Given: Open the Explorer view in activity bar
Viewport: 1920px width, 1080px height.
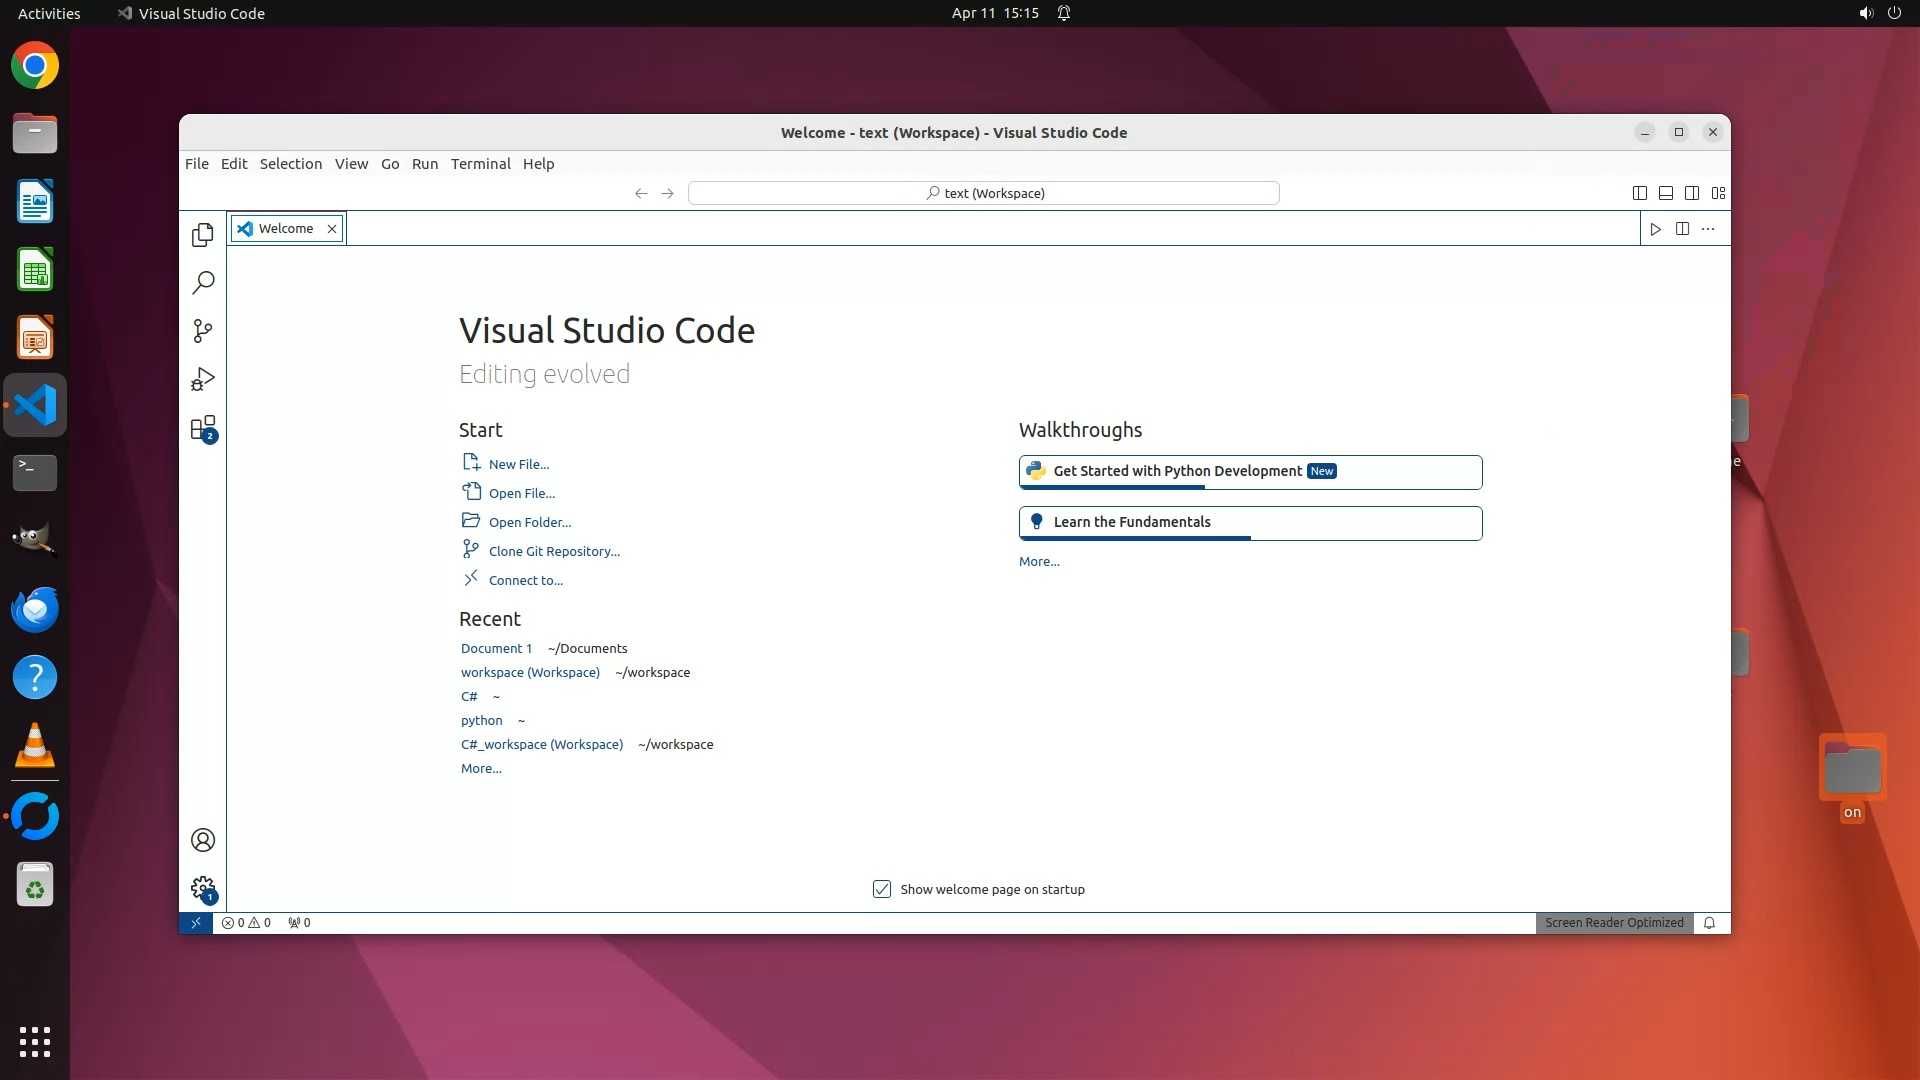Looking at the screenshot, I should [x=203, y=234].
